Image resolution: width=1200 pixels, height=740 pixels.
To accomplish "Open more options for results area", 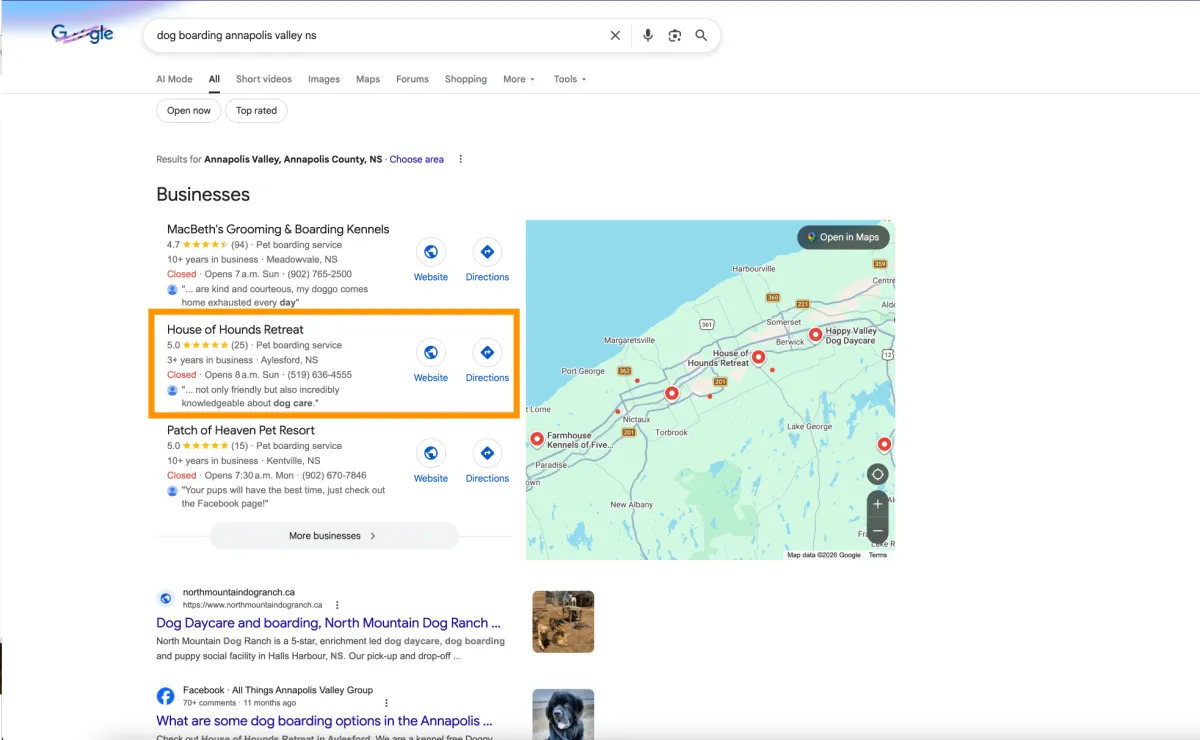I will click(460, 159).
